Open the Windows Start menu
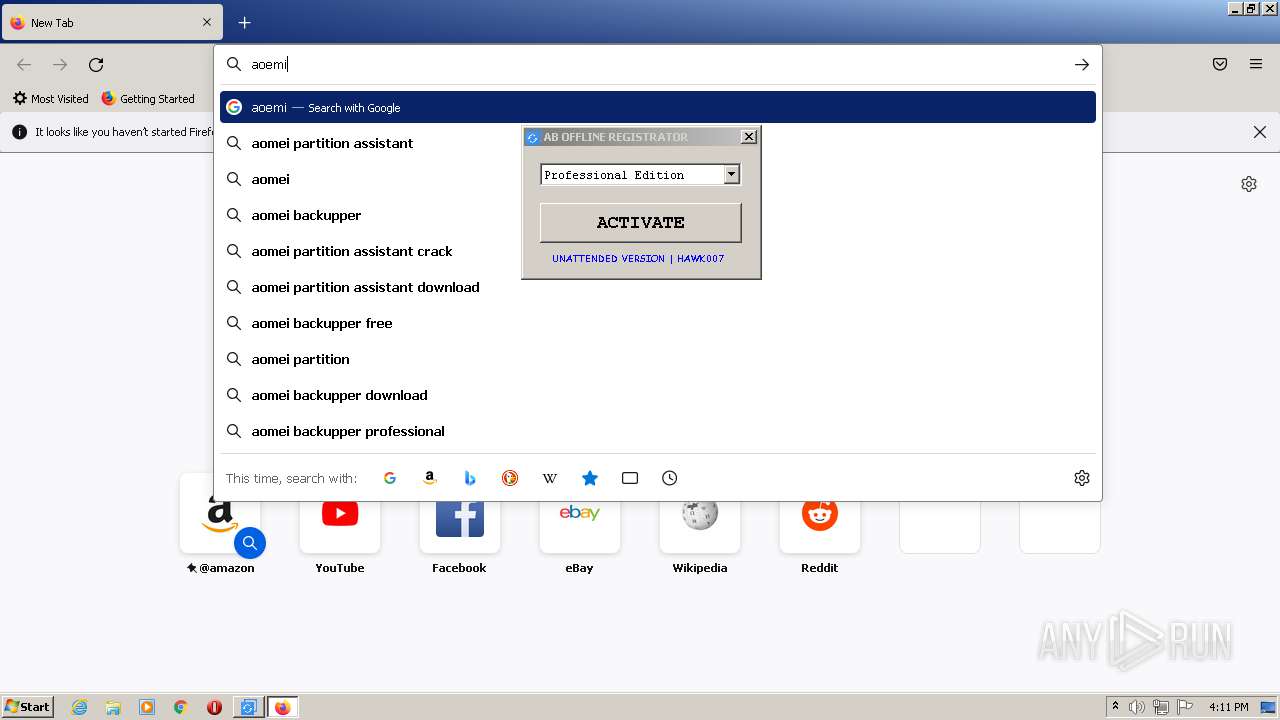 pos(27,707)
